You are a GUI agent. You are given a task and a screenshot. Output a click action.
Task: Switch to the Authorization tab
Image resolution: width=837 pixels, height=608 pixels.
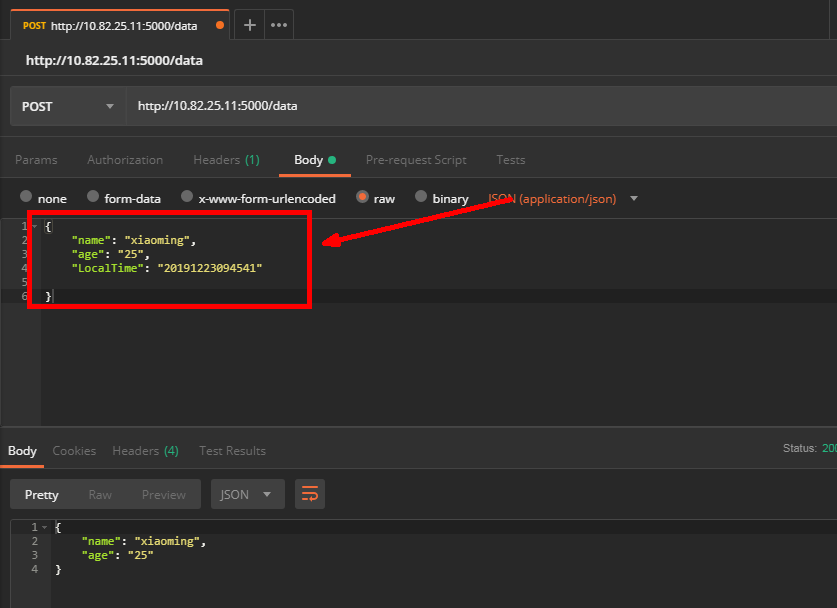[x=125, y=160]
